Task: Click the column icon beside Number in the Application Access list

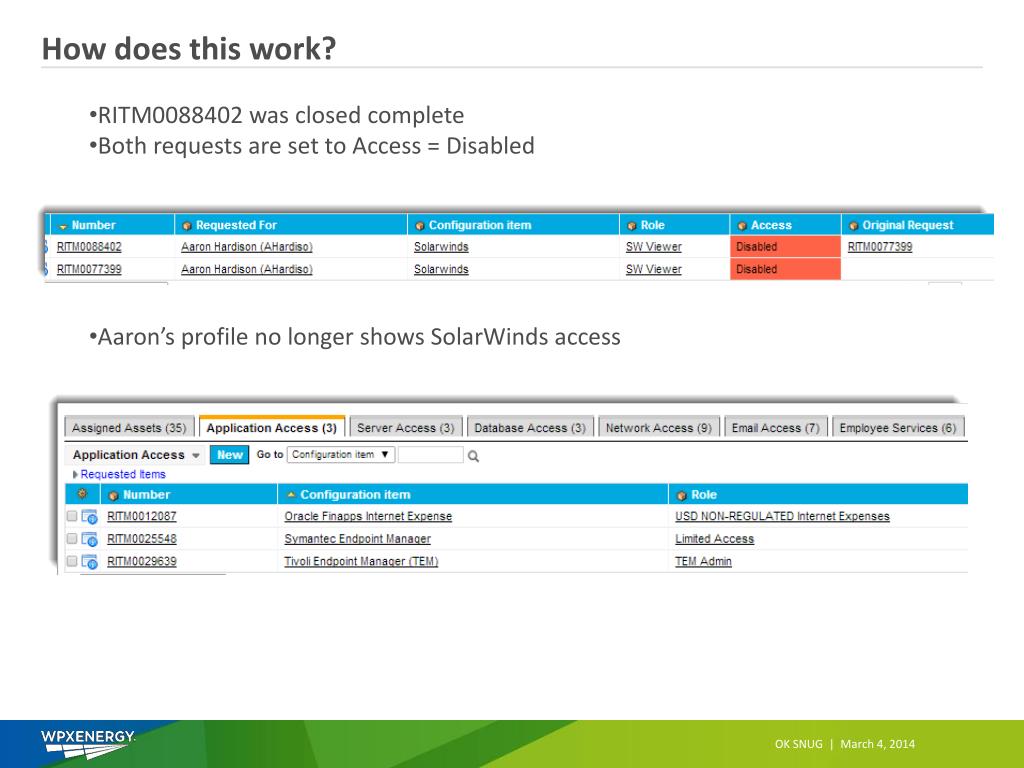Action: [113, 495]
